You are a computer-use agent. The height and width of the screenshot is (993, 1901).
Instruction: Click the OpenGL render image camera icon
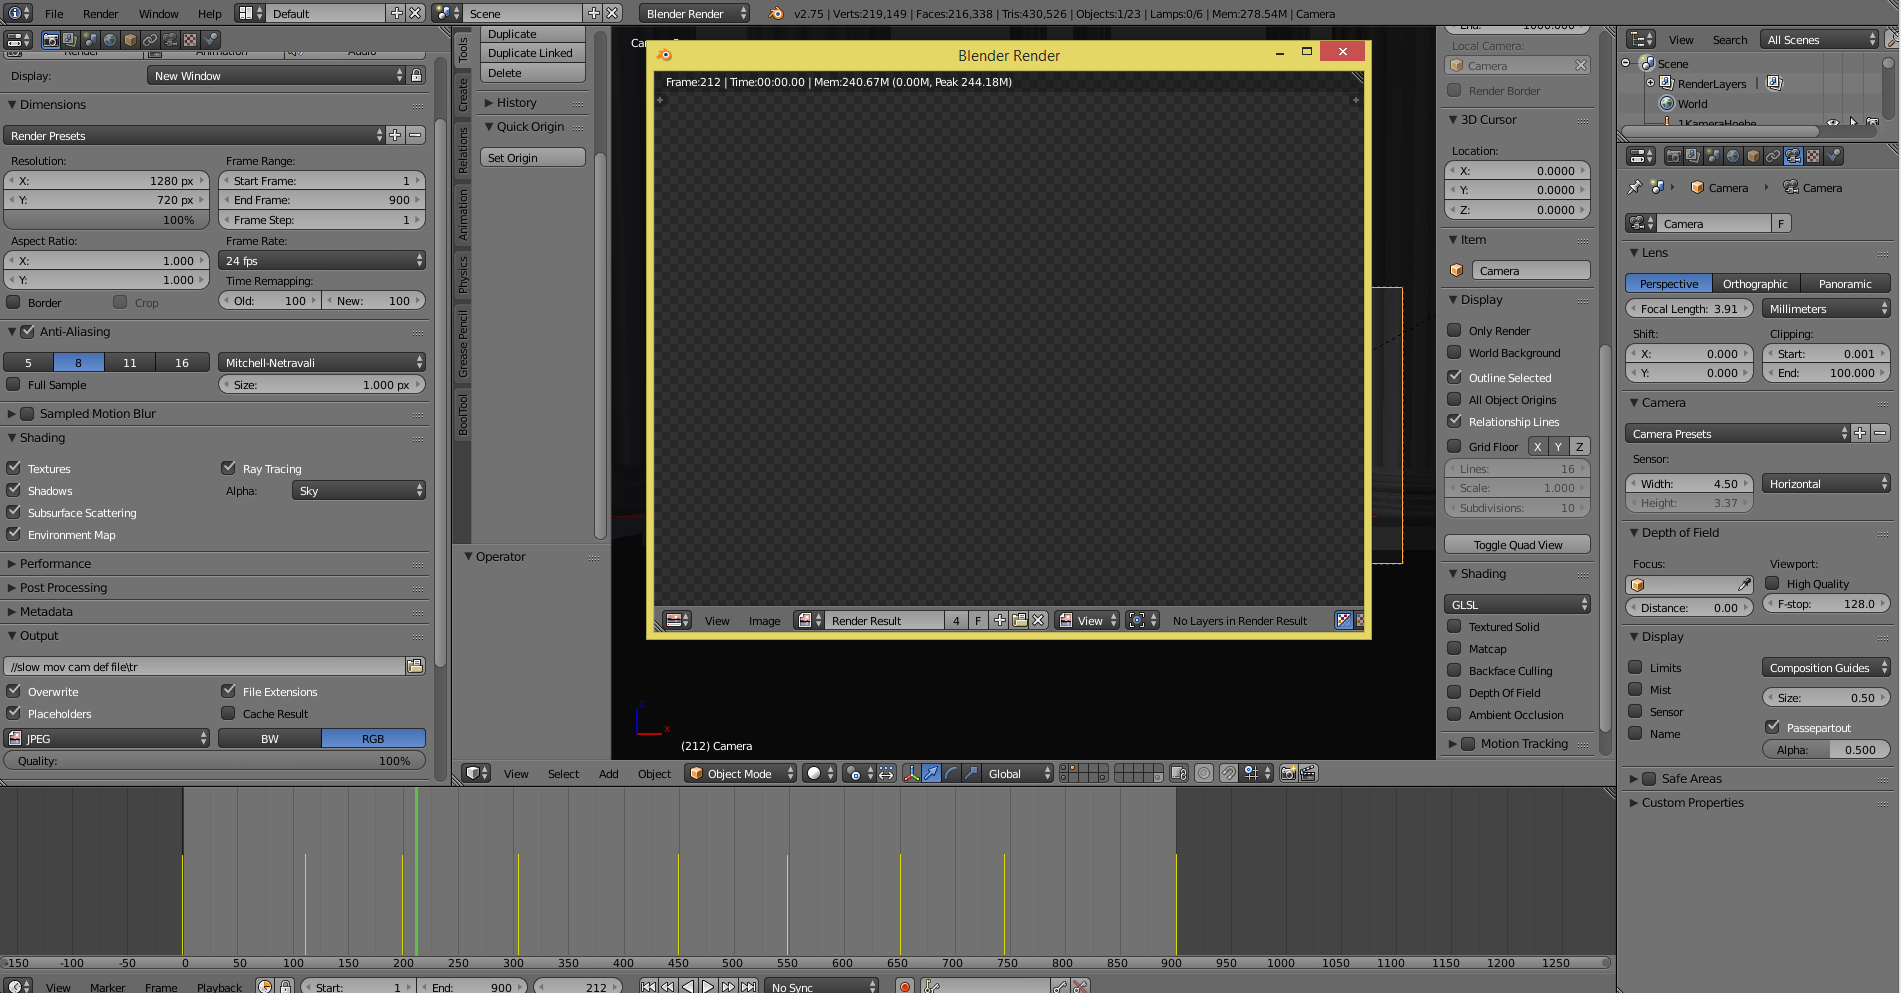[1289, 773]
